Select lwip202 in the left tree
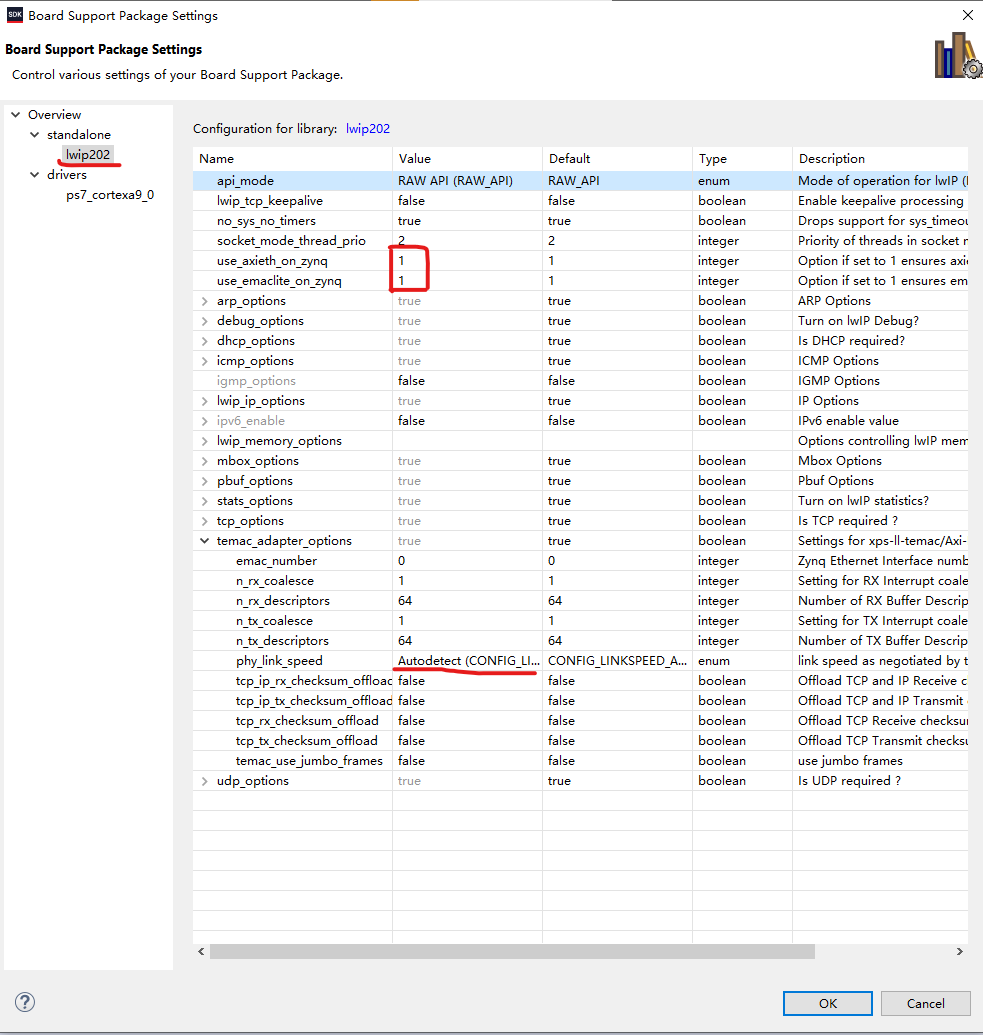The width and height of the screenshot is (983, 1035). tap(88, 155)
